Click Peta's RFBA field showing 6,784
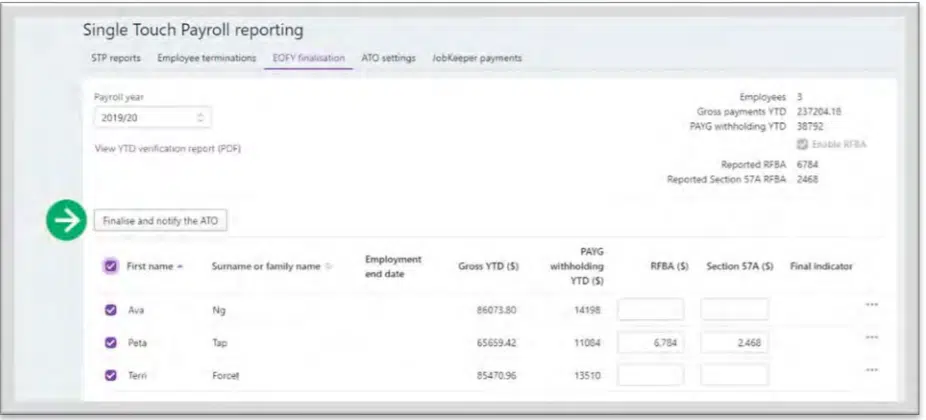 [x=651, y=343]
